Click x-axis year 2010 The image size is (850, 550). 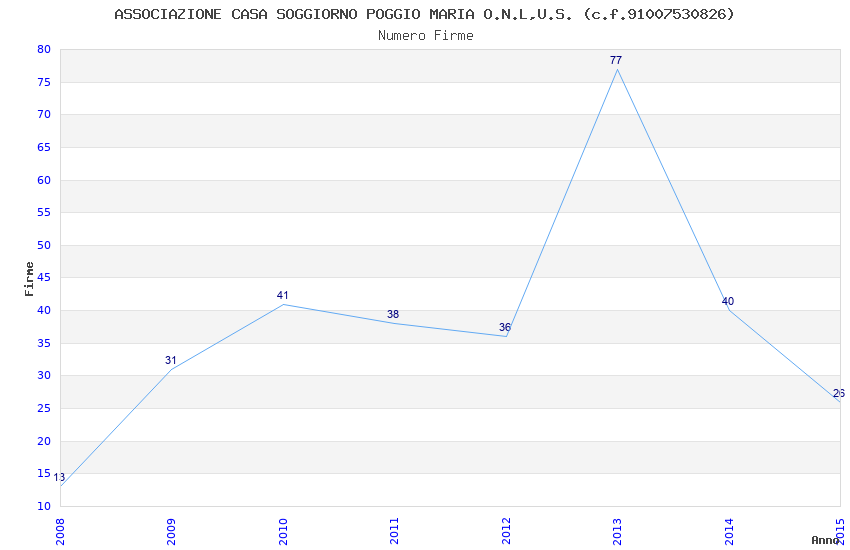pos(283,531)
